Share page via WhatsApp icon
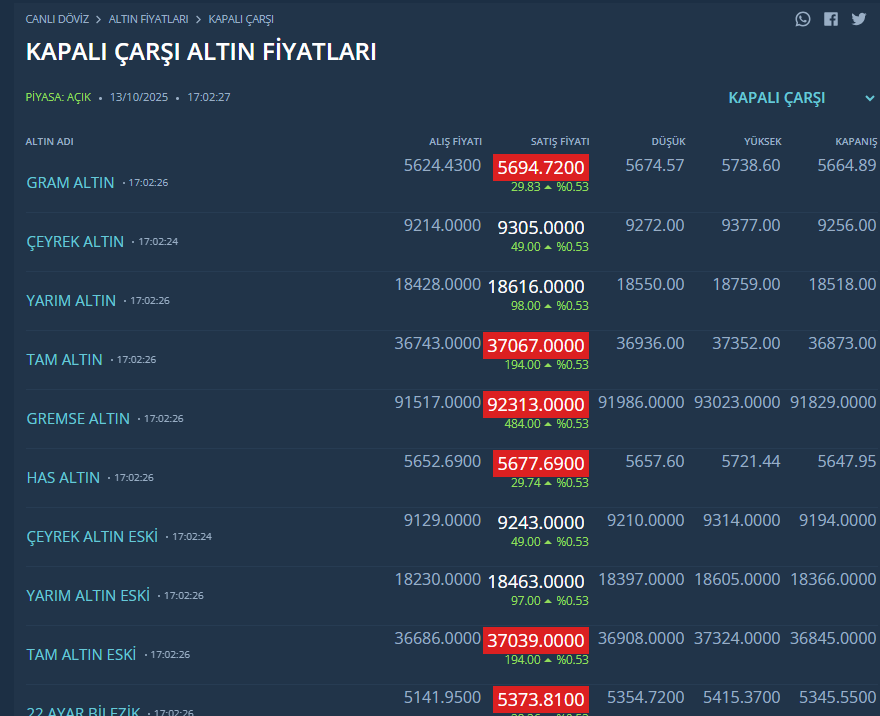880x716 pixels. [x=803, y=19]
